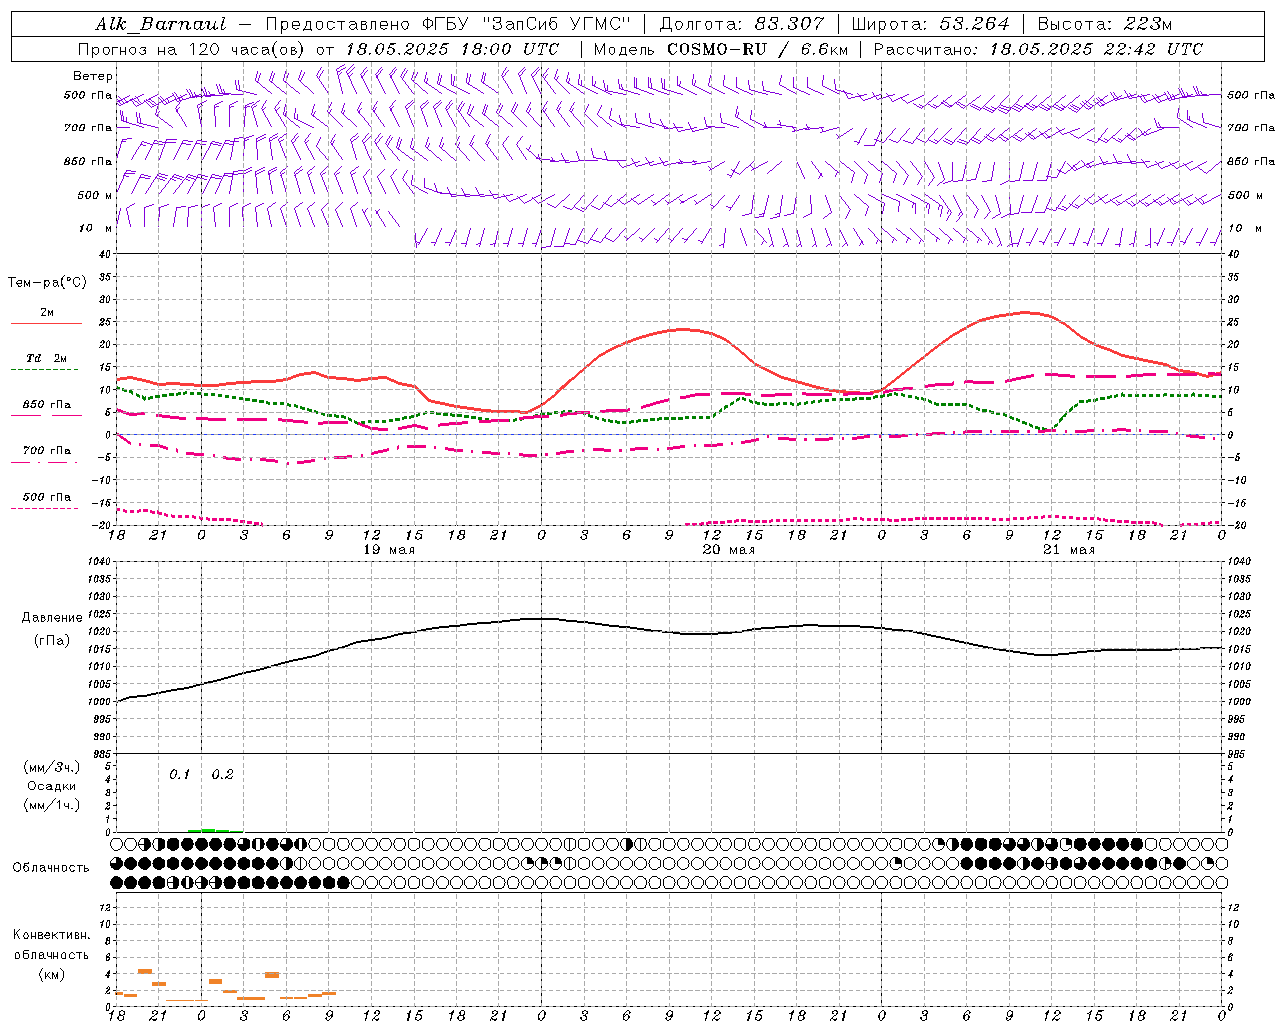The image size is (1280, 1024).
Task: Click the 21 мая date label
Action: tap(1068, 550)
